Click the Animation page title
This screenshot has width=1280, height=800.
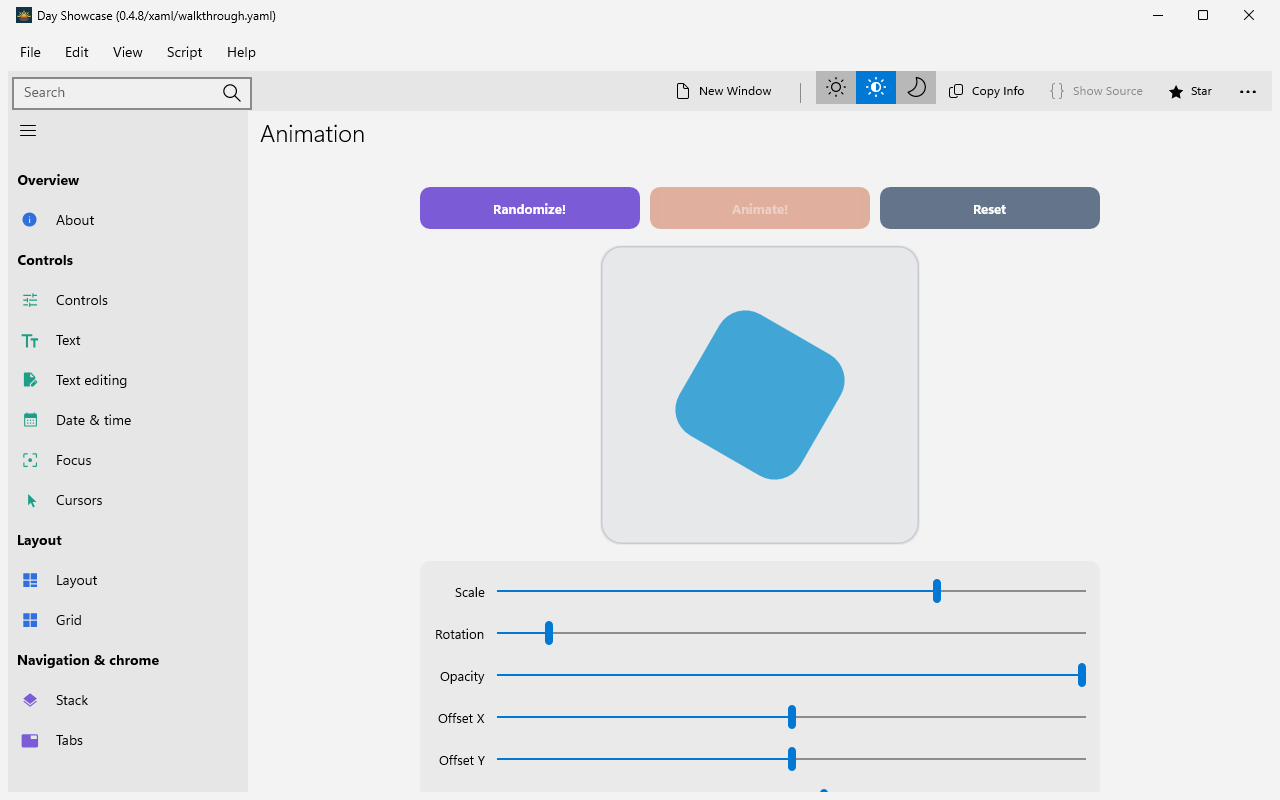[313, 134]
